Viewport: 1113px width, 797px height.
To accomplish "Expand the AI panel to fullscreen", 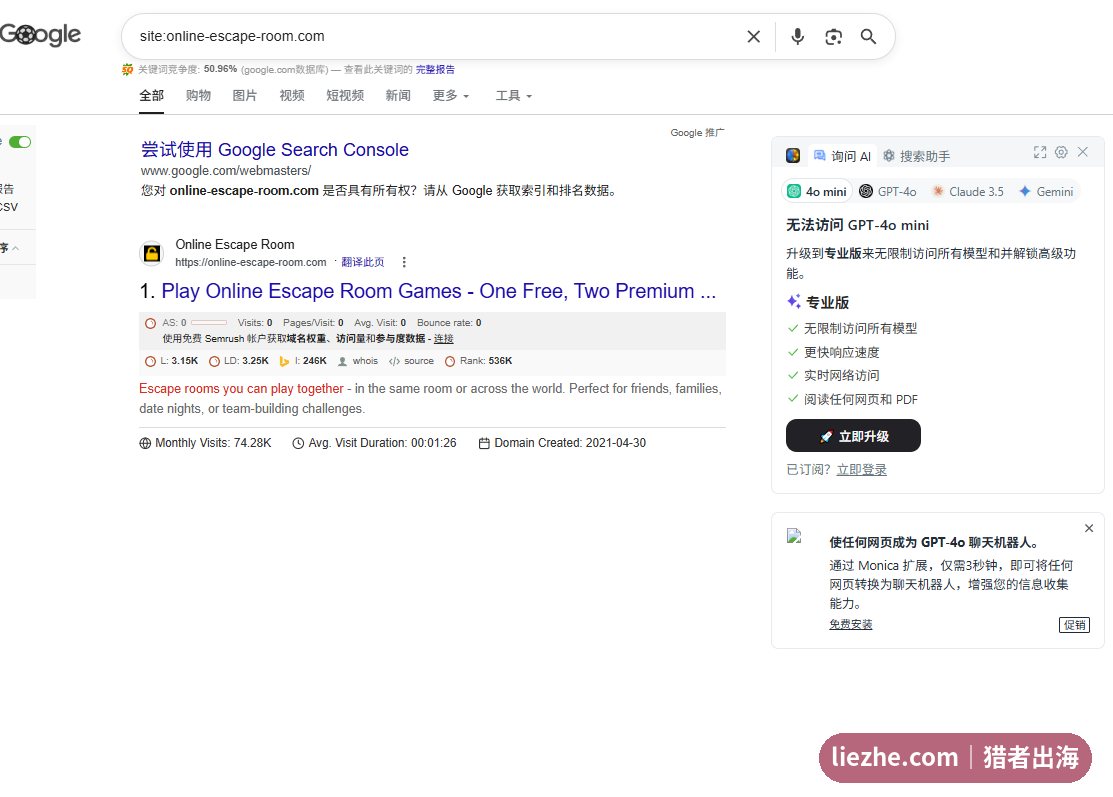I will point(1040,152).
